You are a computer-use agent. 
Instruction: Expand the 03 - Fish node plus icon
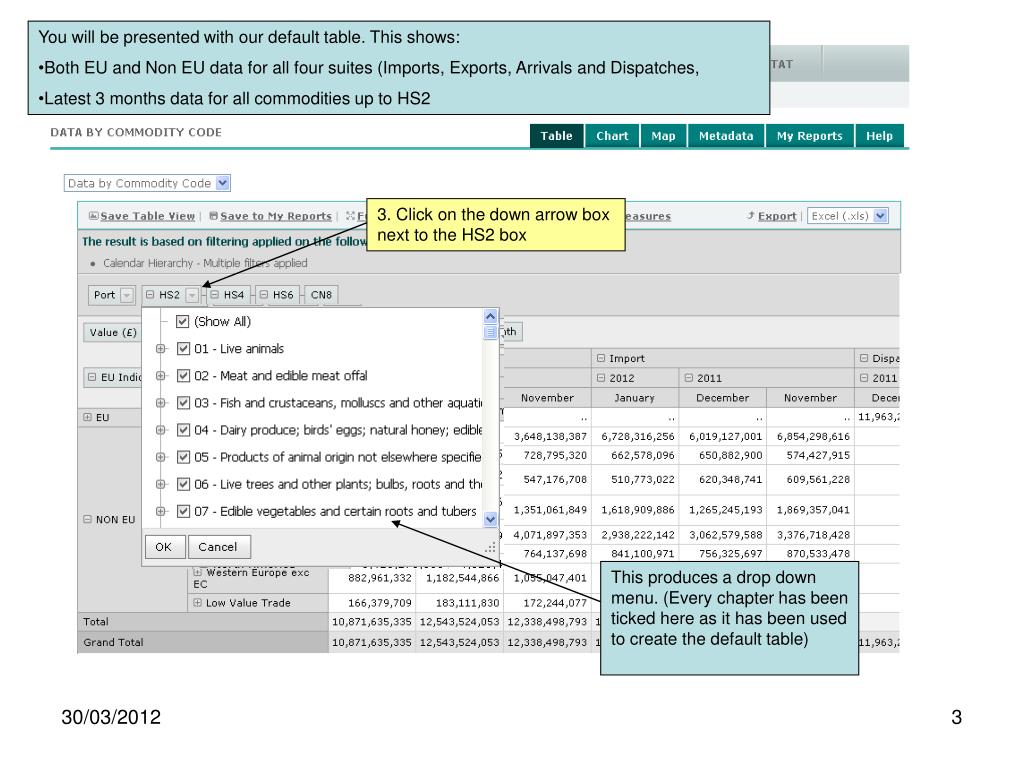point(161,403)
